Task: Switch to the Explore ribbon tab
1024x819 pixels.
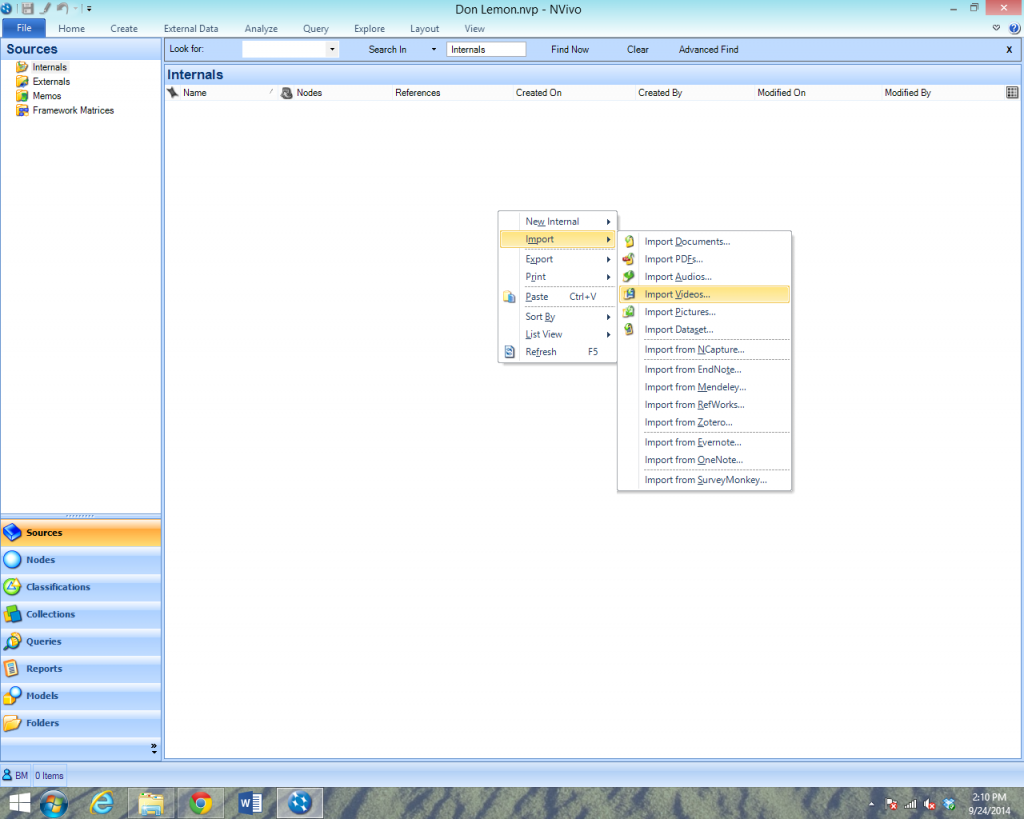Action: tap(370, 29)
